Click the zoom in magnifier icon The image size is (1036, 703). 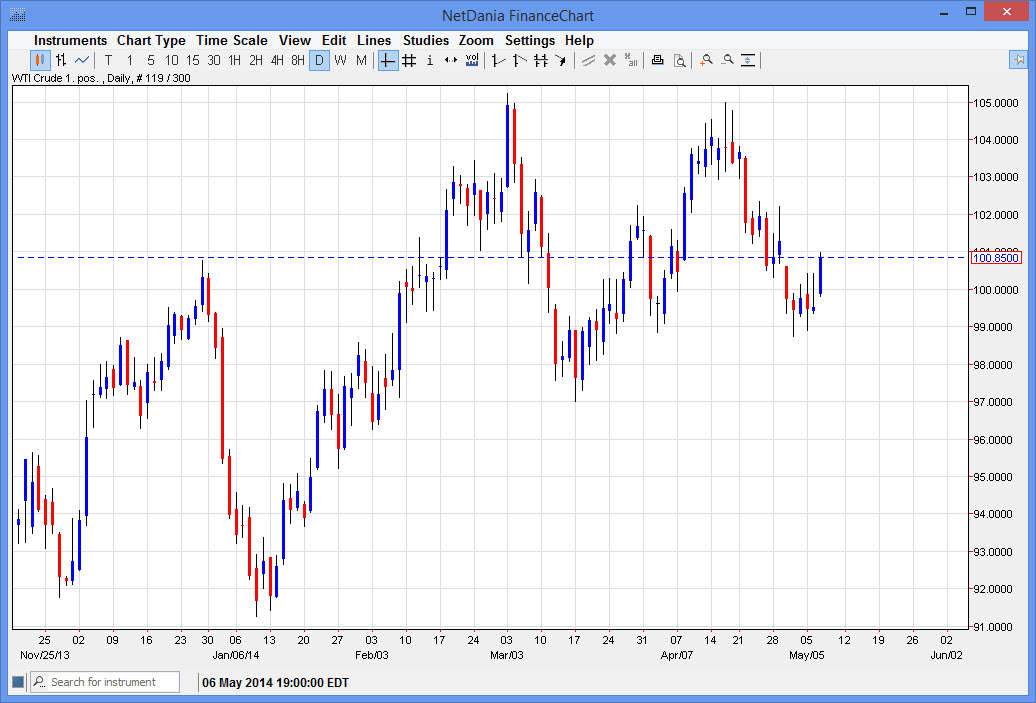pos(706,60)
